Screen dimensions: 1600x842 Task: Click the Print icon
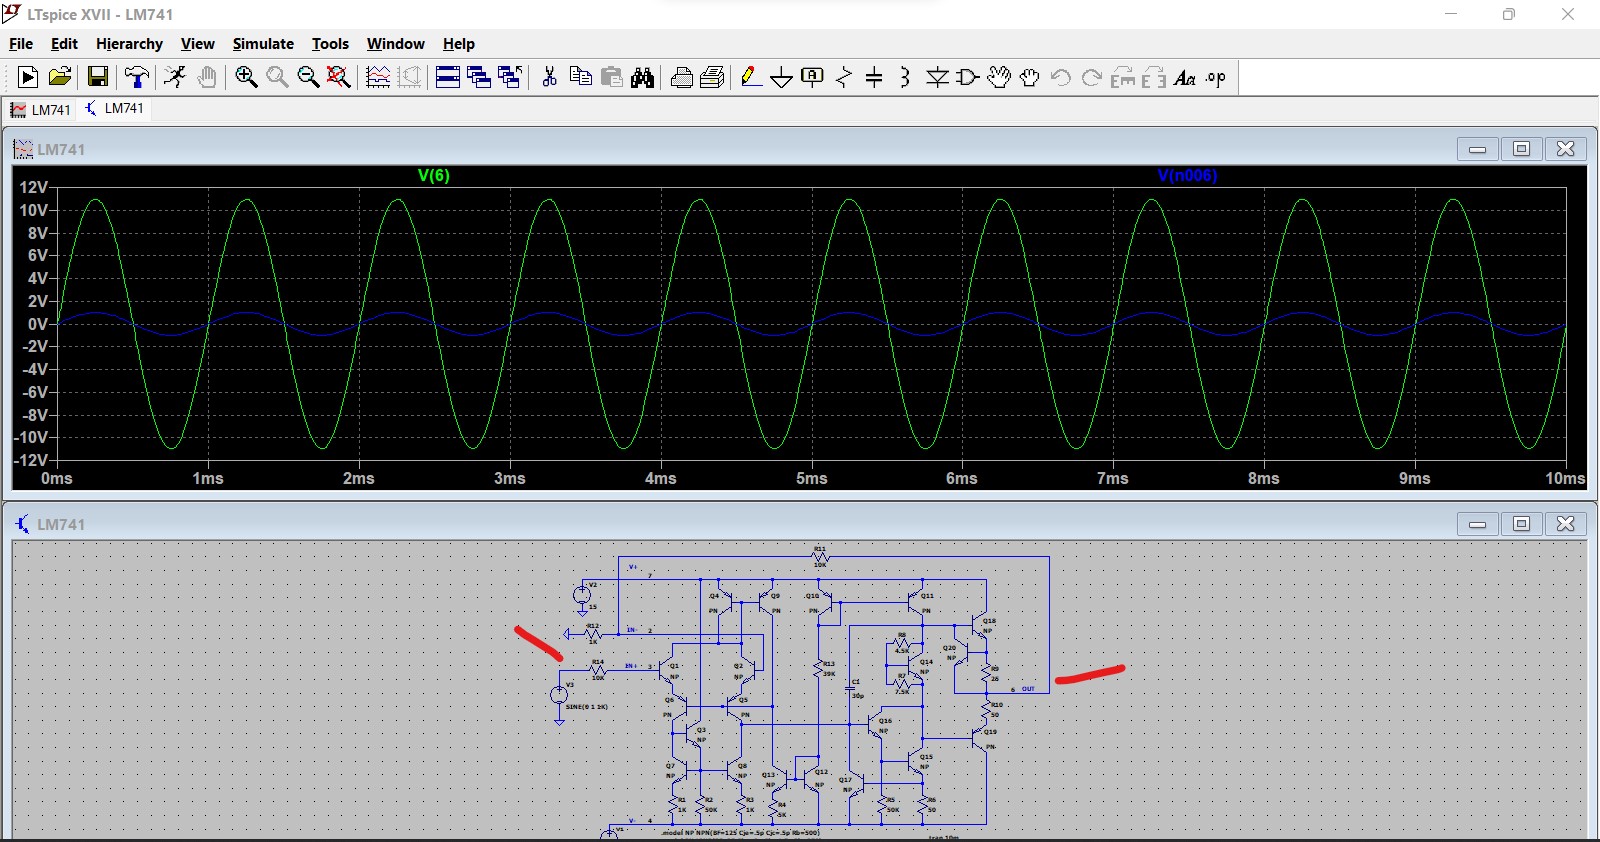(682, 77)
